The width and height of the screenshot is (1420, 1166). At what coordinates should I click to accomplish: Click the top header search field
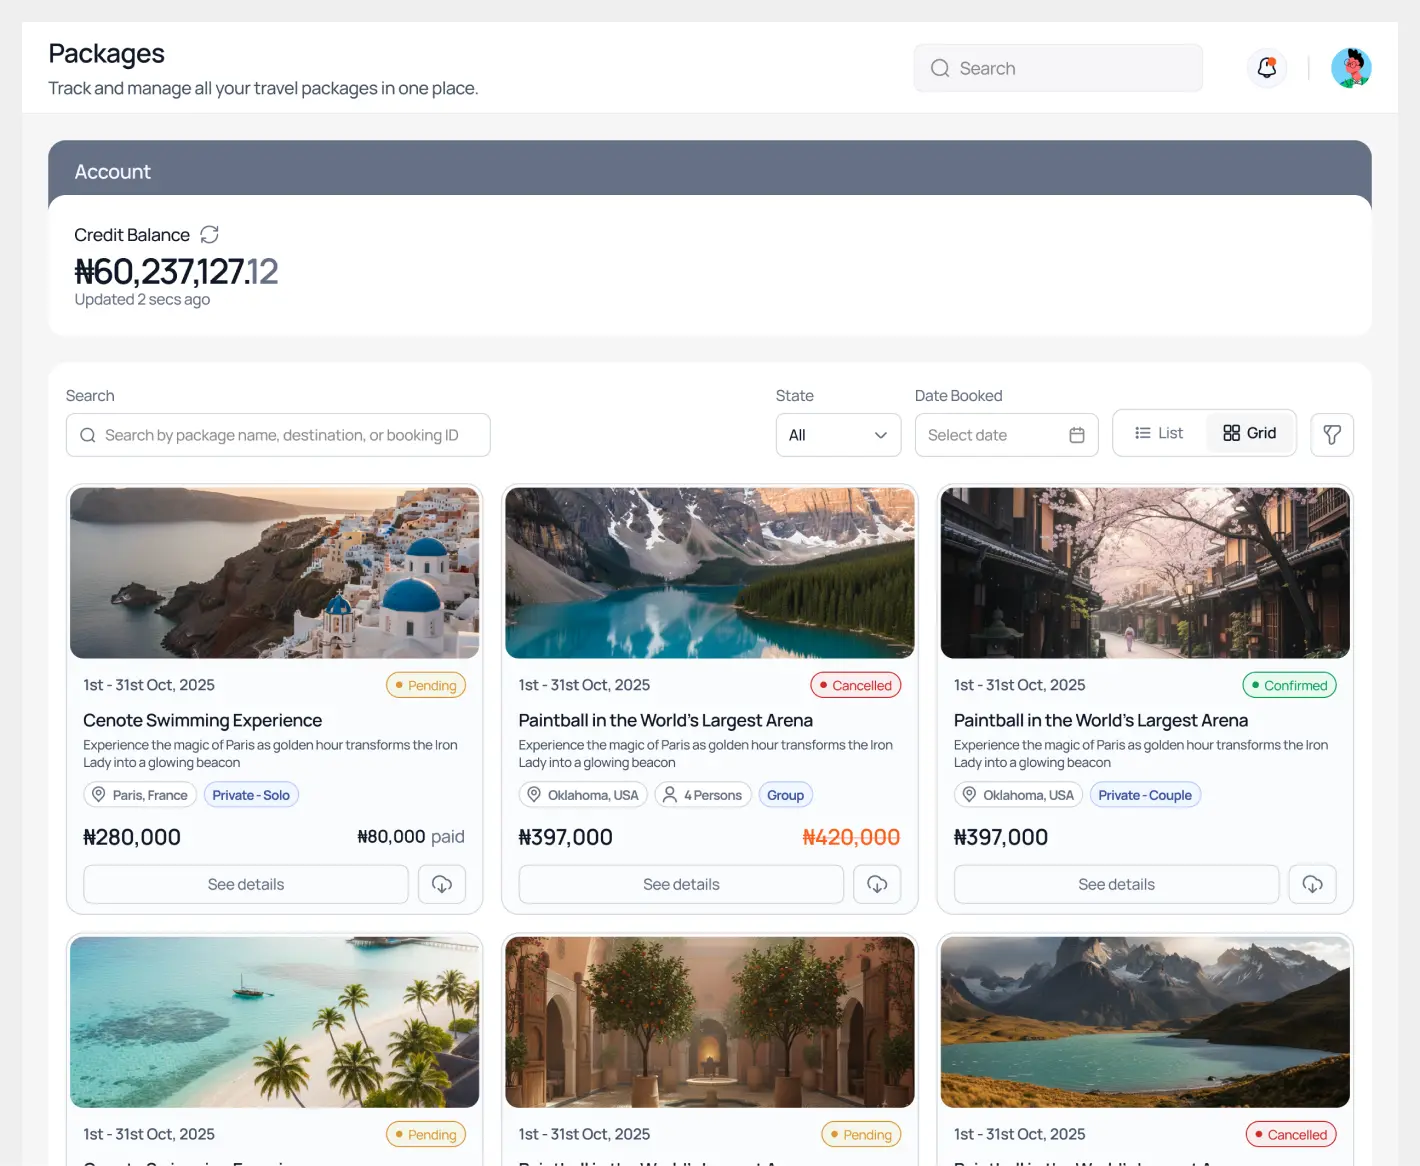1058,68
